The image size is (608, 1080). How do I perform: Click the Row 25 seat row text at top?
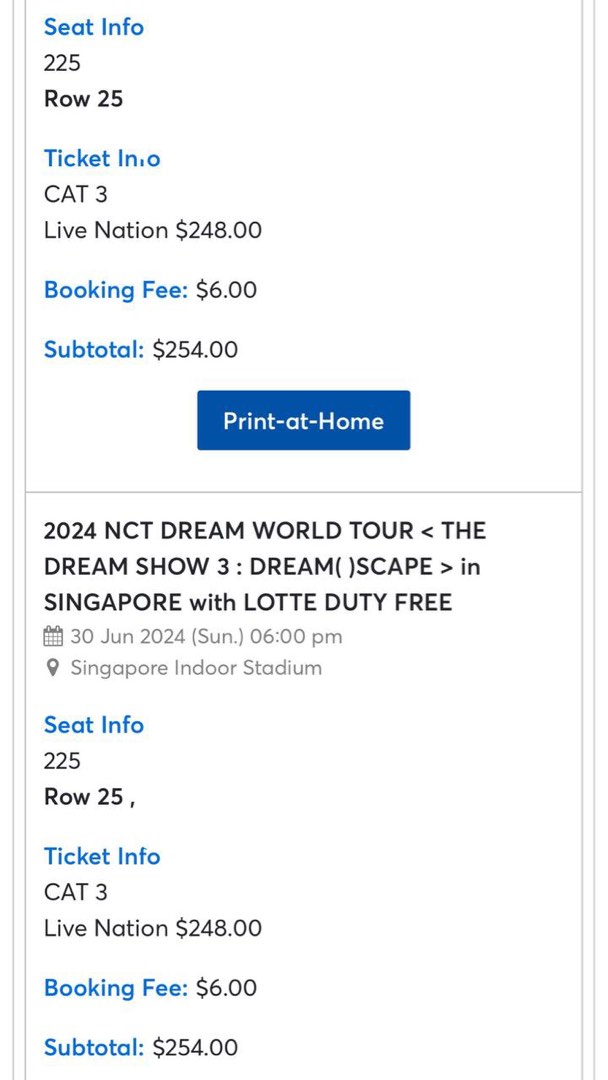pyautogui.click(x=83, y=98)
